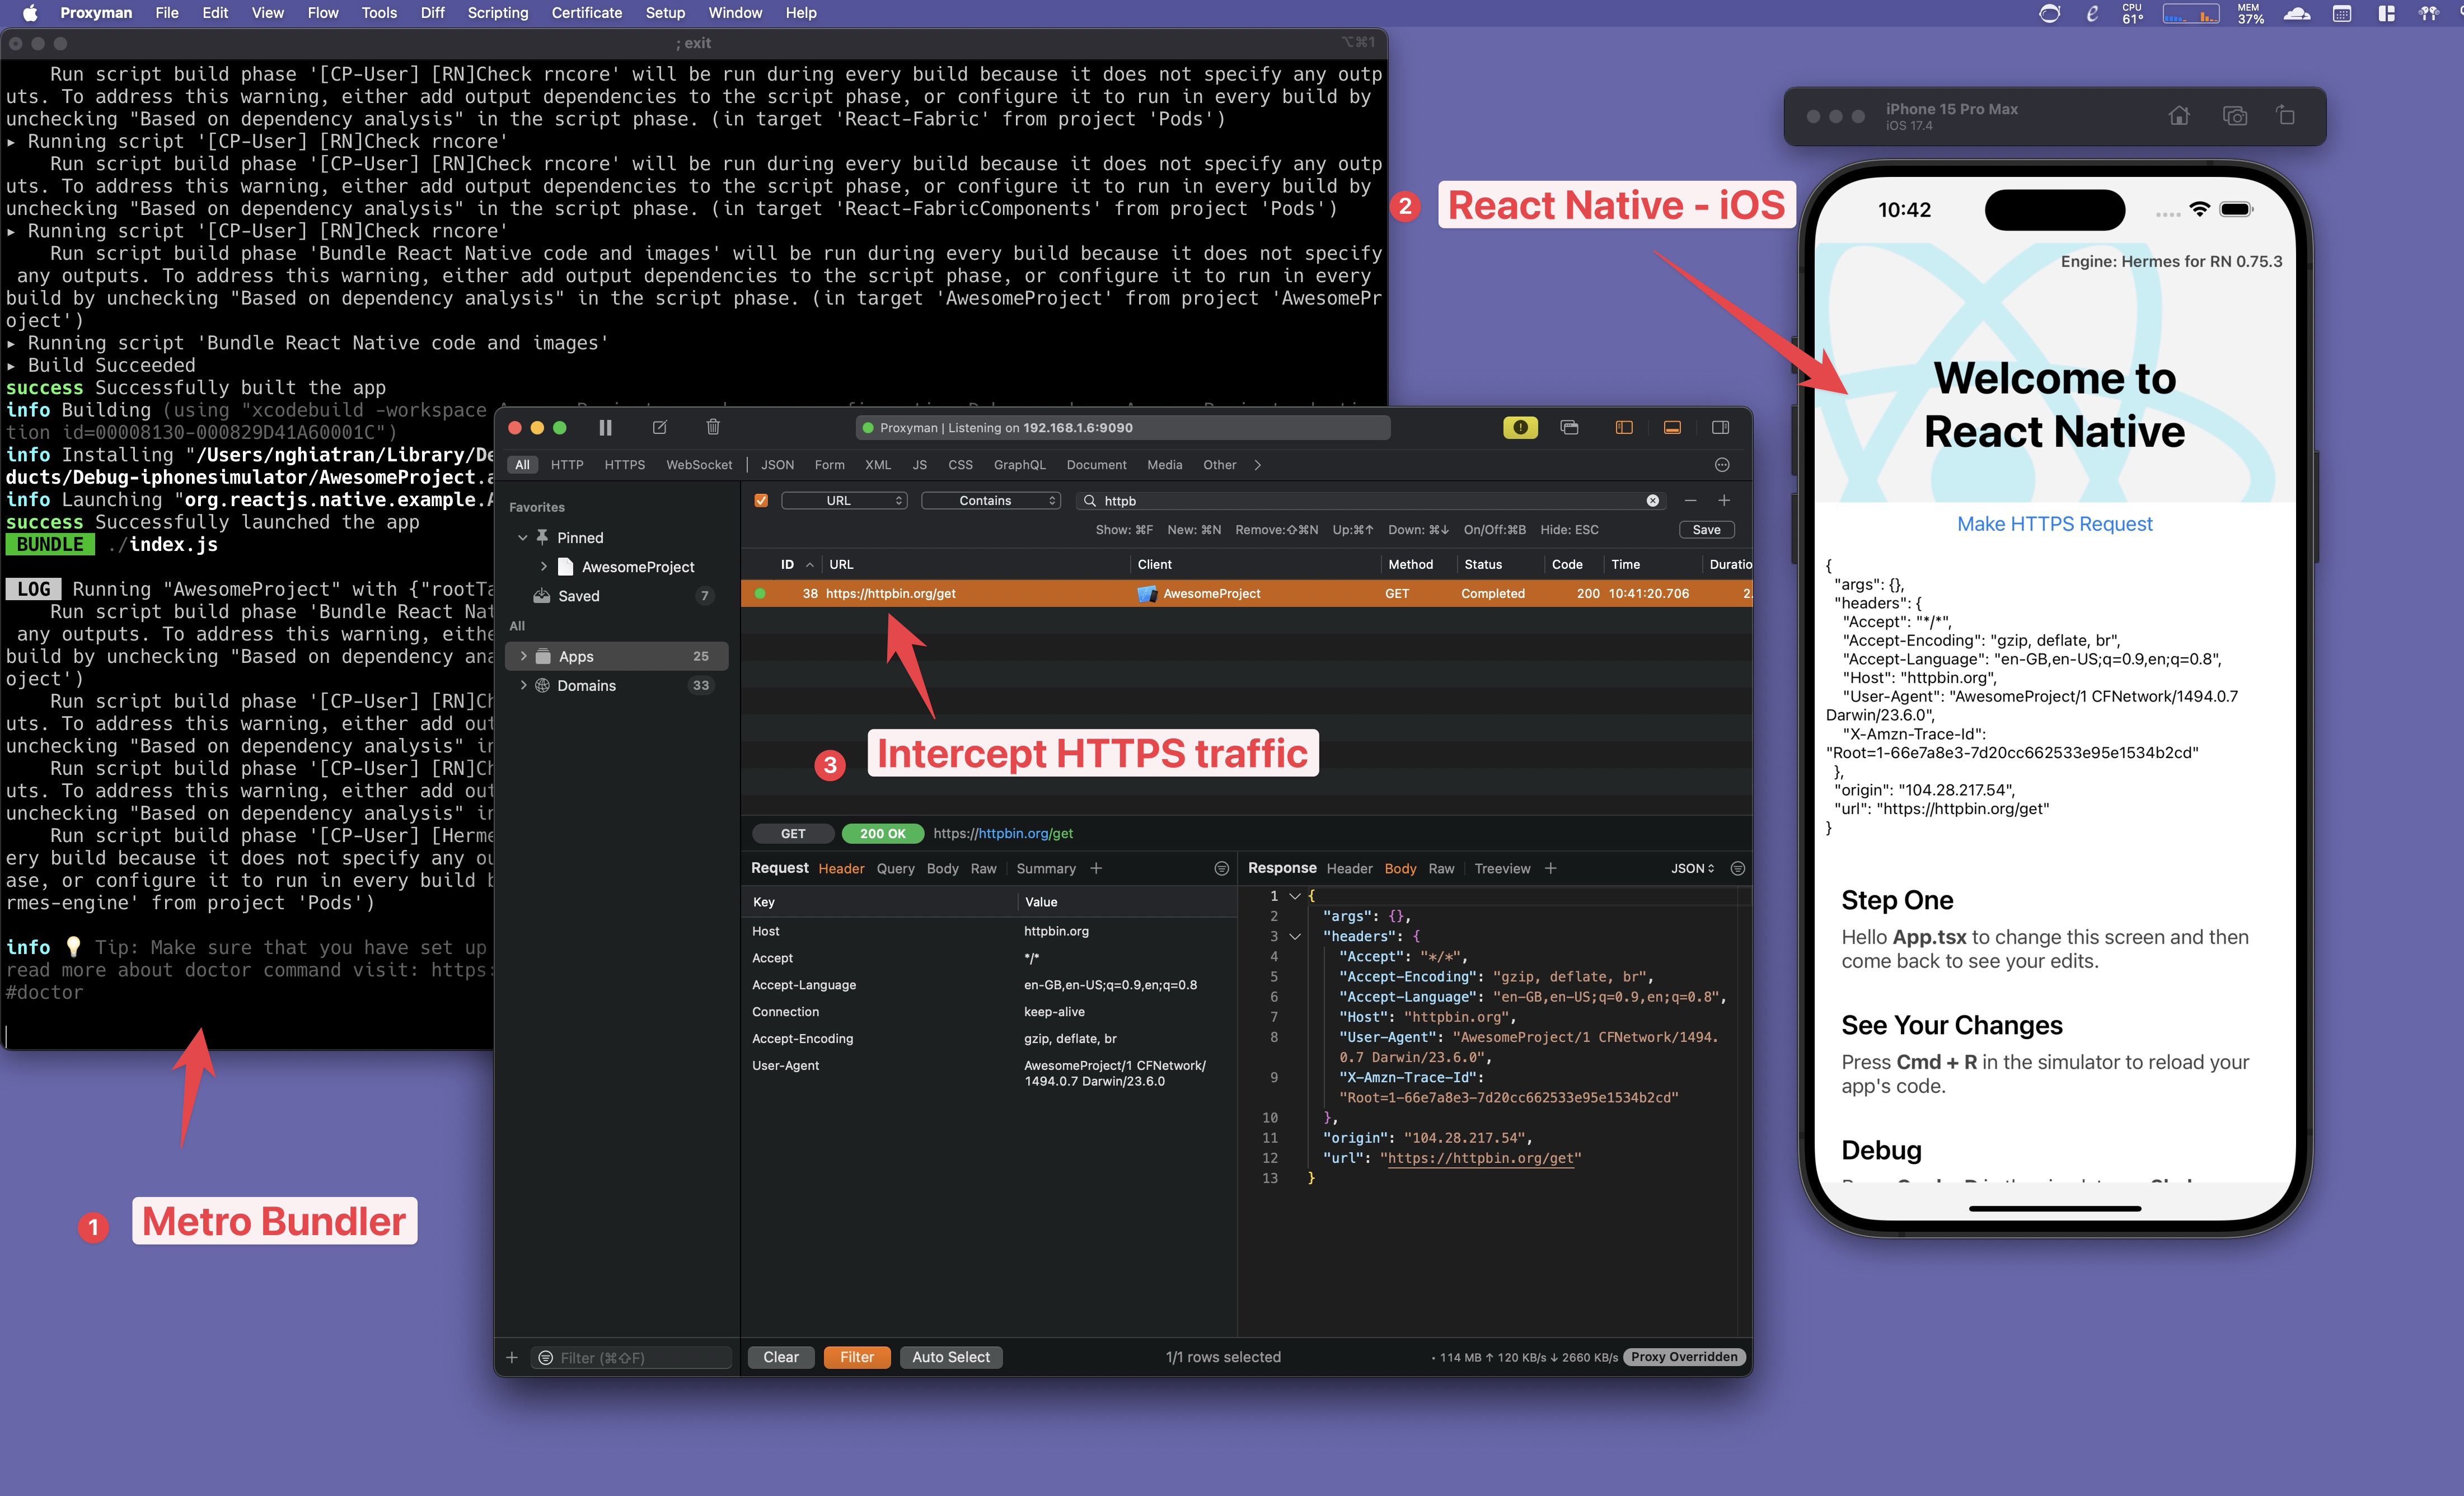Click the Saved tray icon
Viewport: 2464px width, 1496px height.
tap(542, 596)
